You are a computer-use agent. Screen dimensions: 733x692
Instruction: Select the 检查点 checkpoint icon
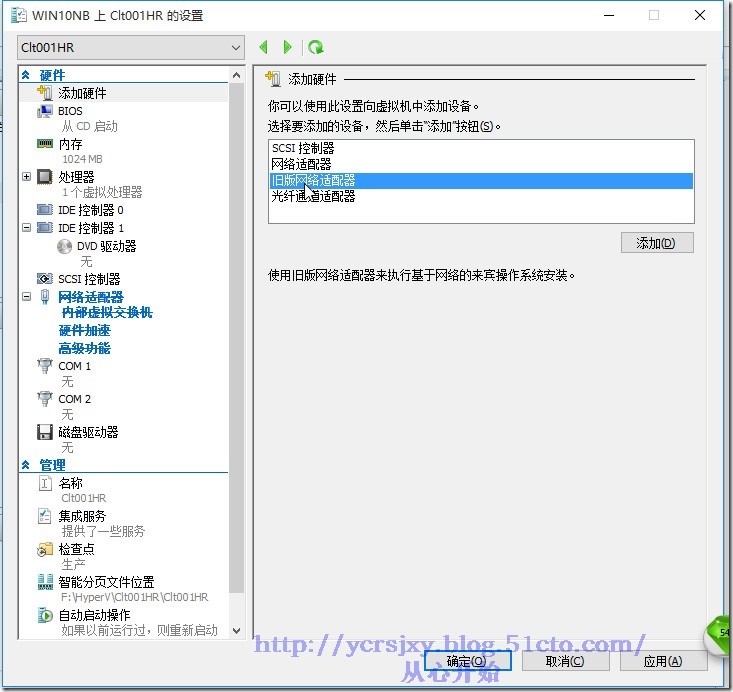[45, 549]
